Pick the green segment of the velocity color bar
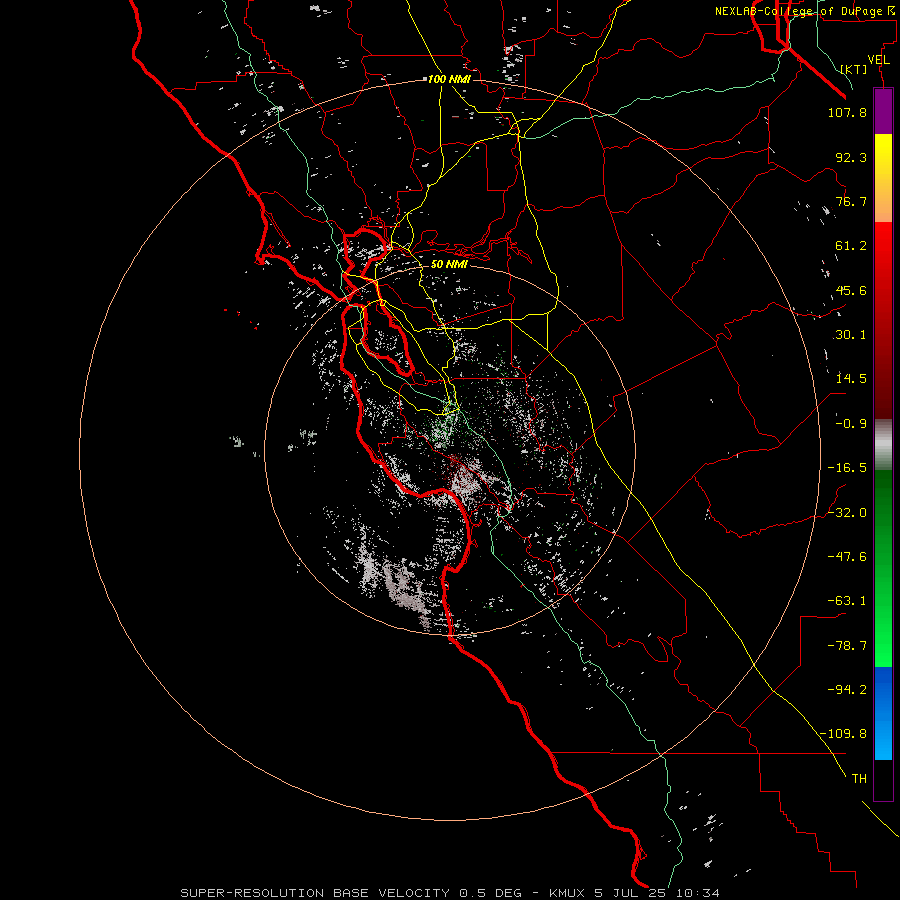This screenshot has width=900, height=900. coord(883,568)
